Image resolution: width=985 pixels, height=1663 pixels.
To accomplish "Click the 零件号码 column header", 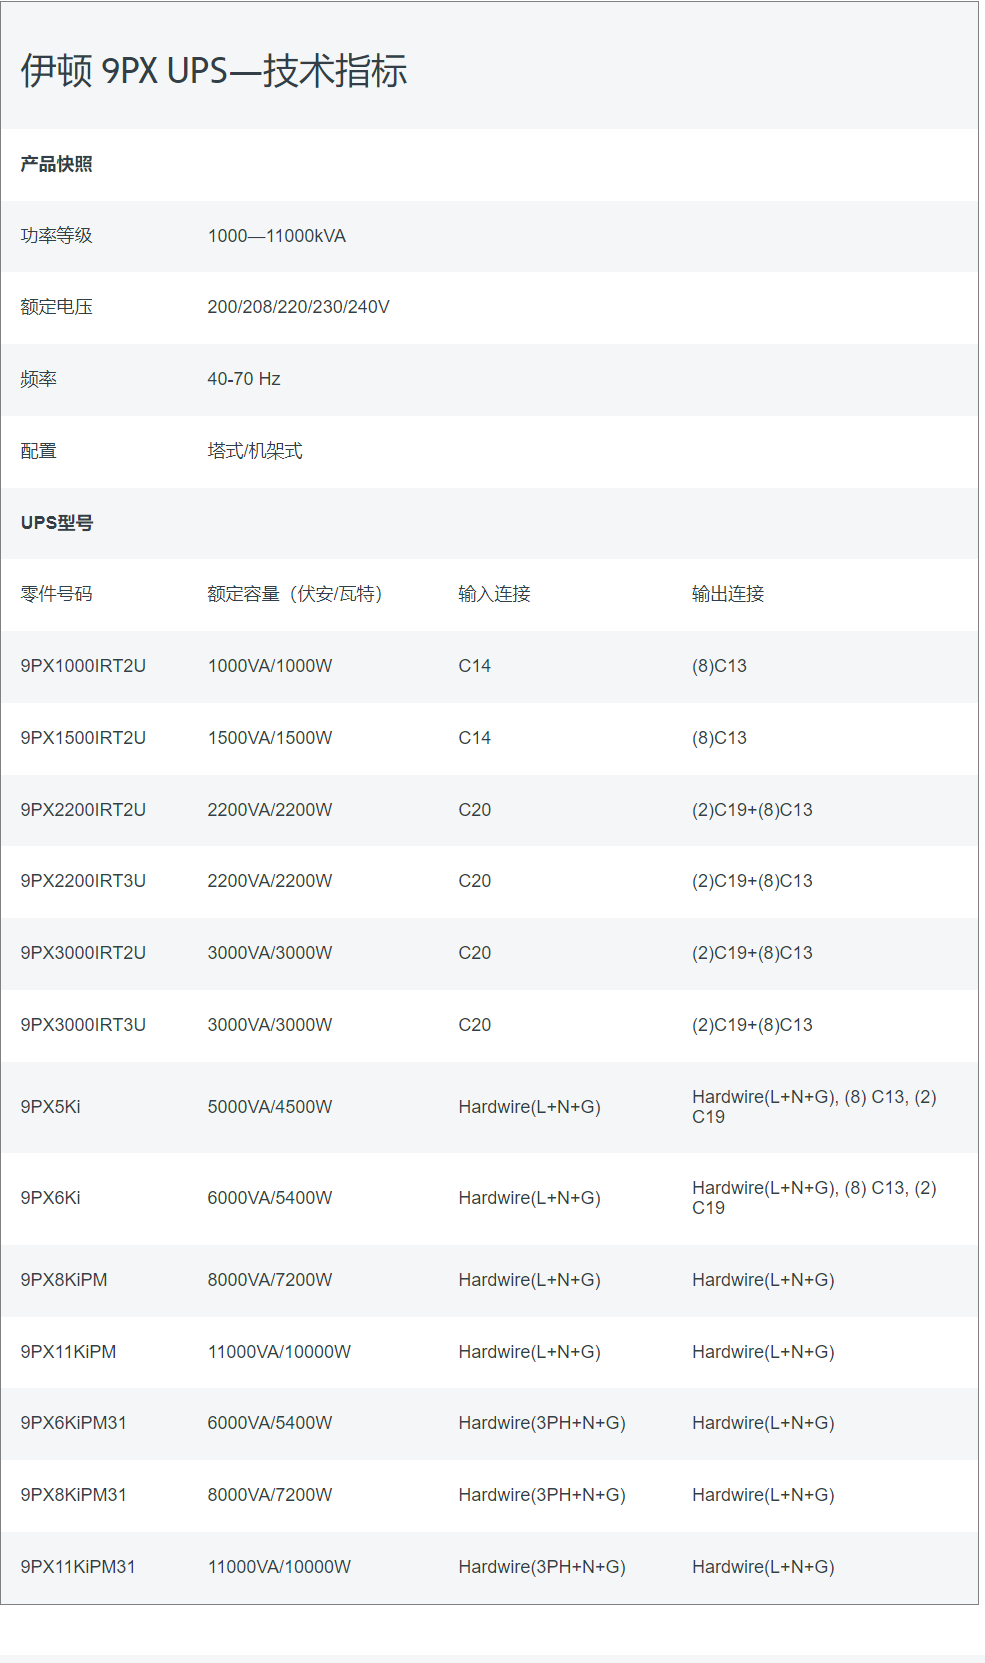I will click(x=56, y=594).
